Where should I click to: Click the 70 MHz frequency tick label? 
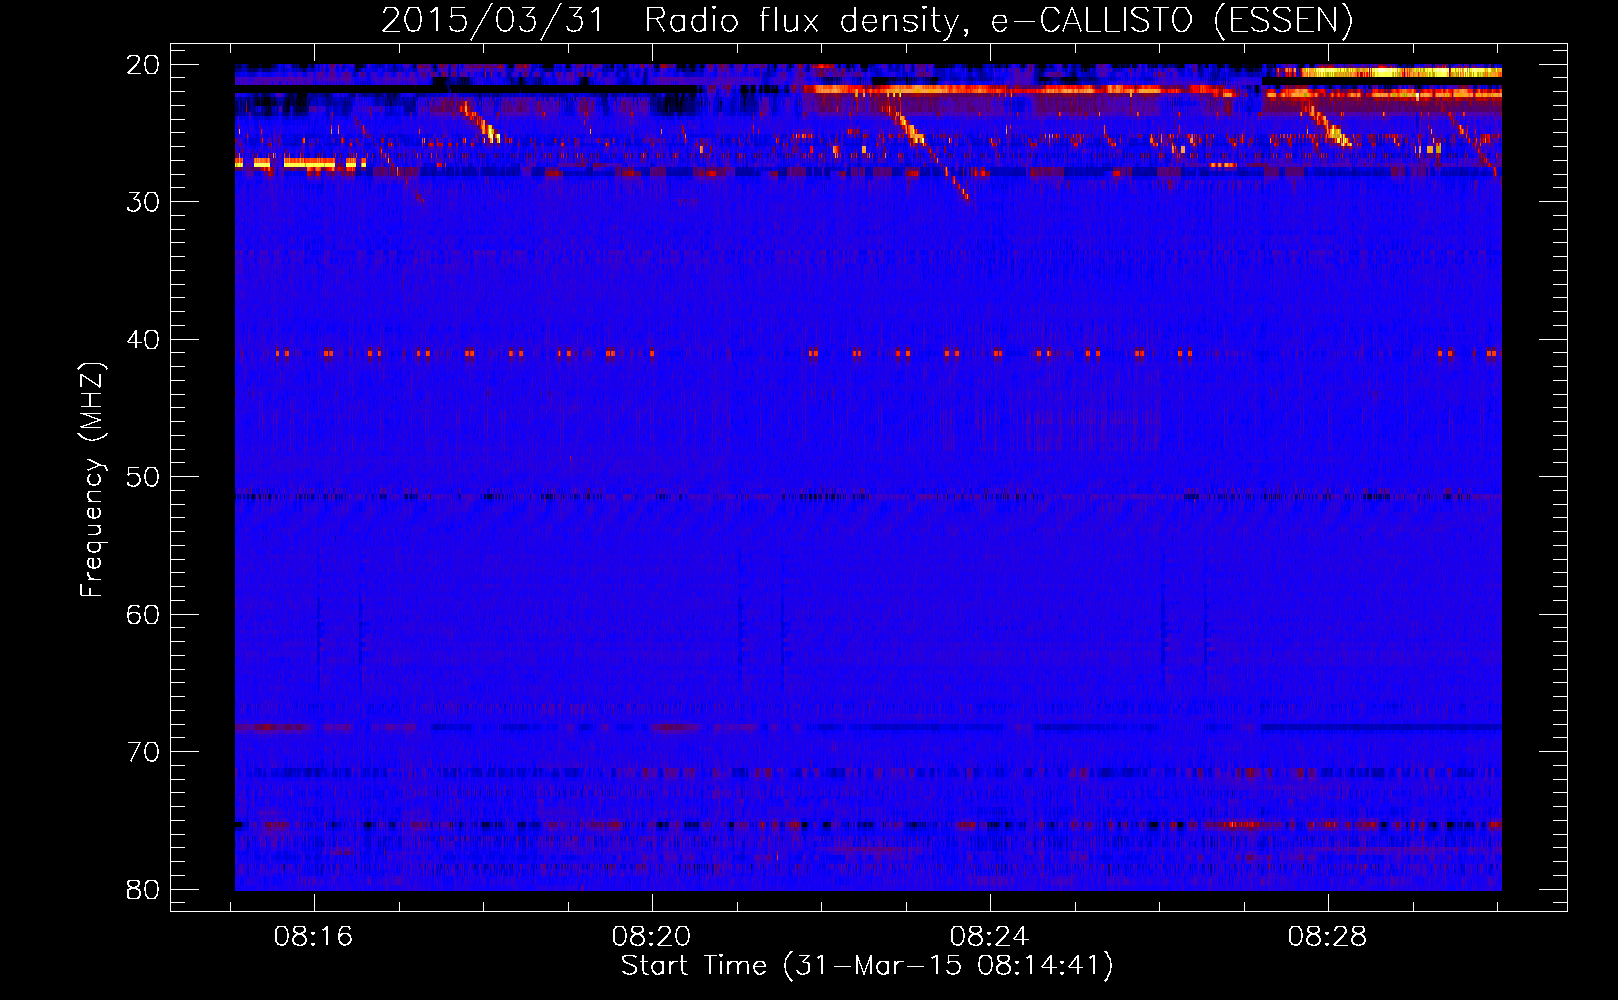143,752
